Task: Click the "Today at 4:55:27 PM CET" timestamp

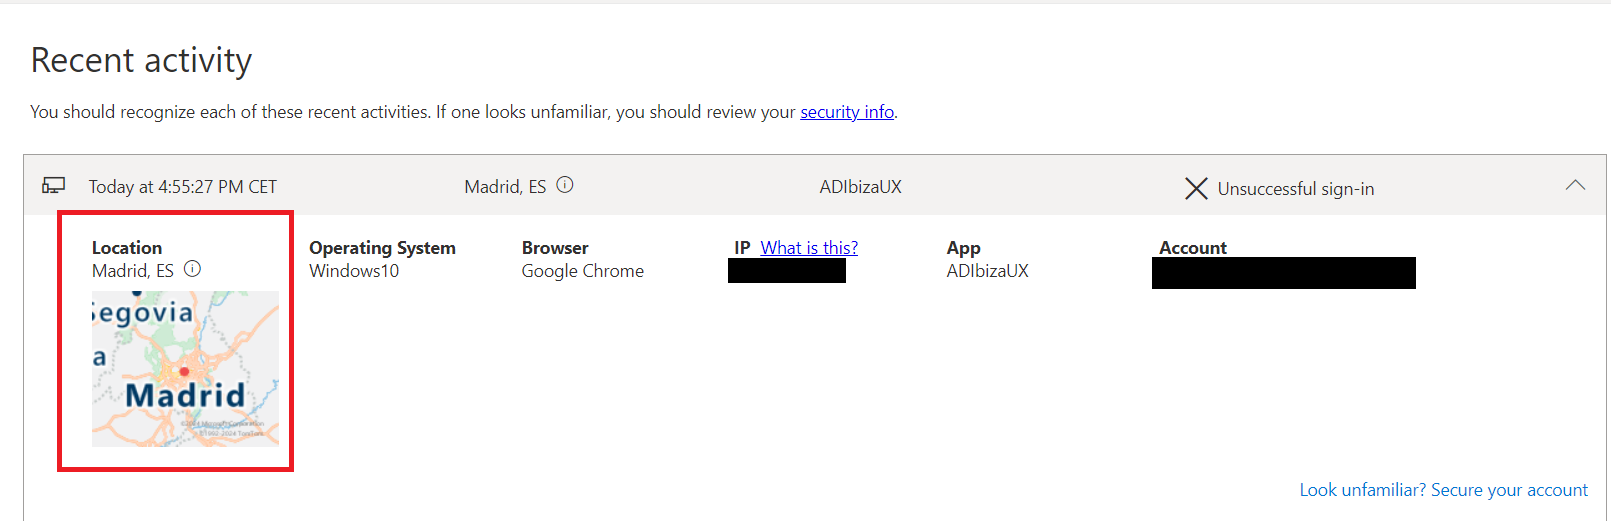Action: tap(183, 187)
